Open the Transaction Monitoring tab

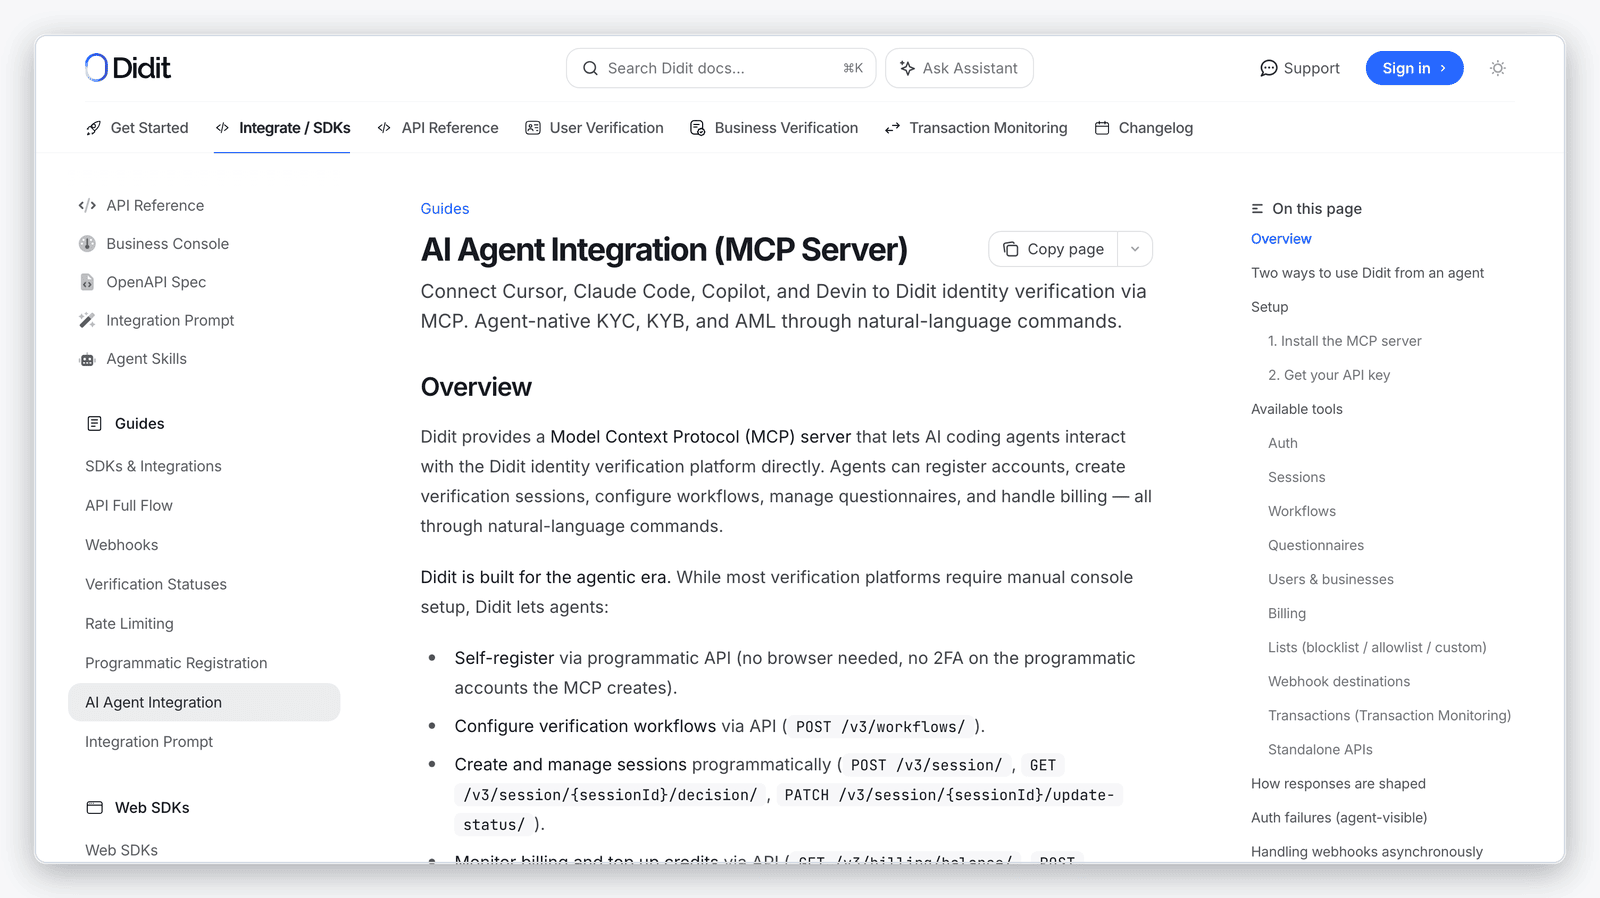tap(976, 128)
